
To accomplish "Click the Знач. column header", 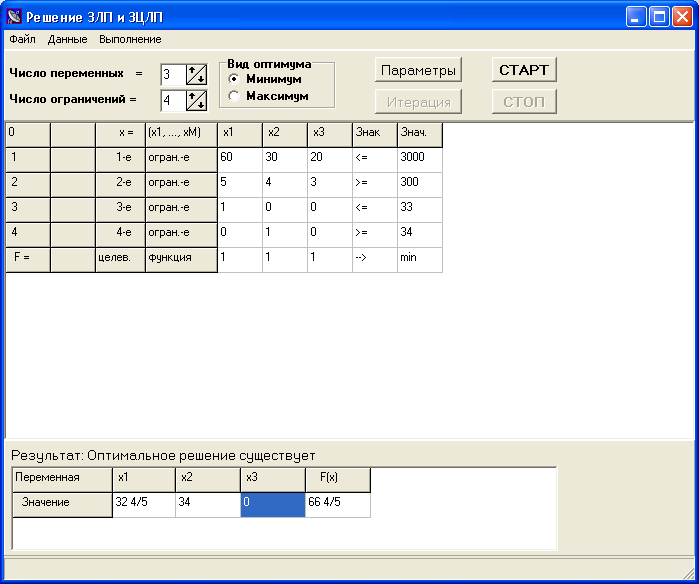I will point(420,135).
